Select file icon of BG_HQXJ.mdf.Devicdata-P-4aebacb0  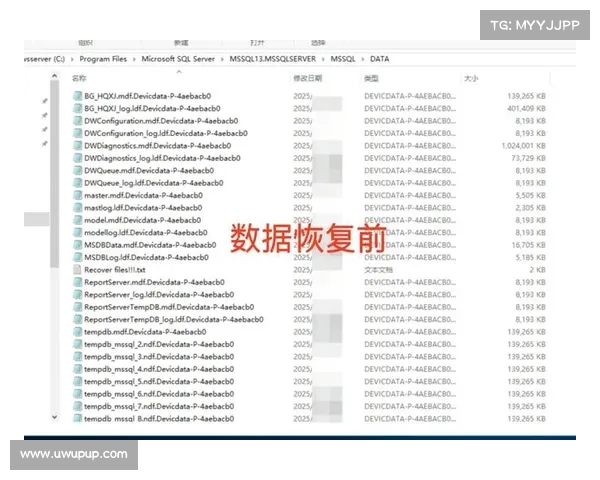pos(78,96)
